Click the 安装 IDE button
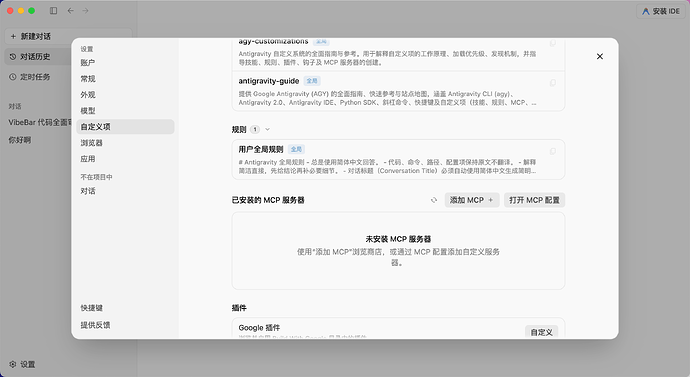690x377 pixels. (x=661, y=11)
